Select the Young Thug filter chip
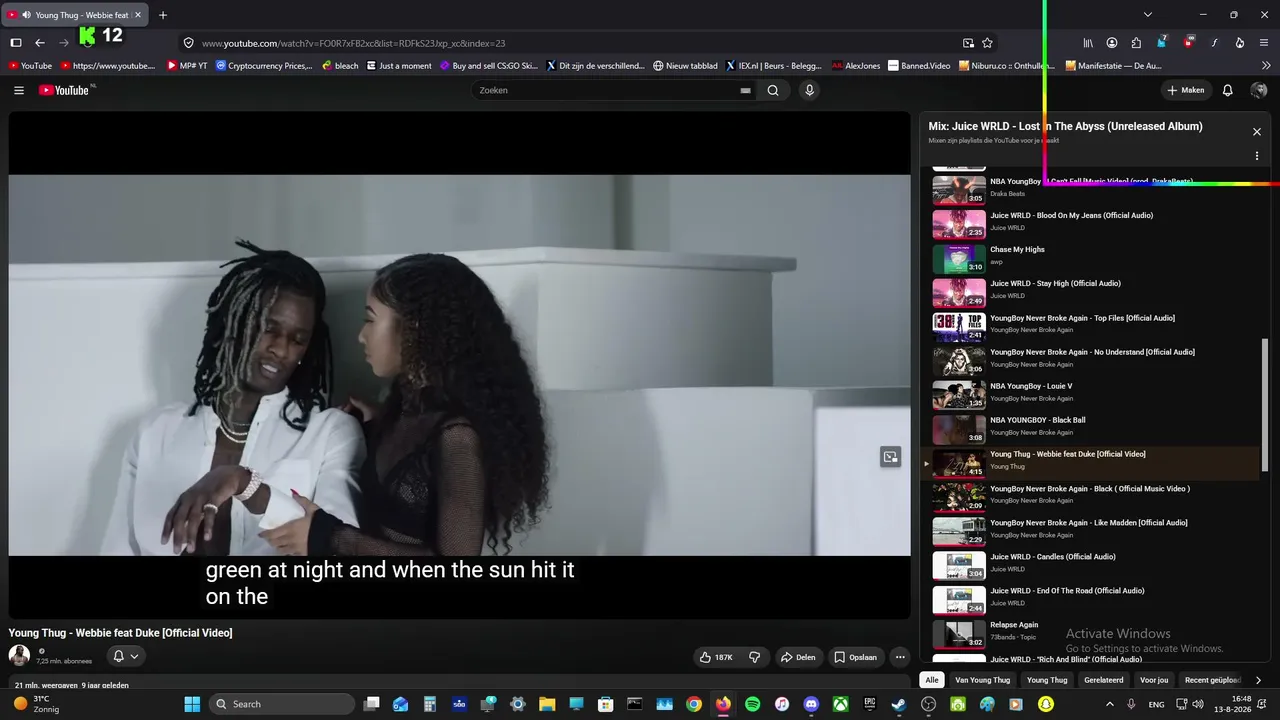This screenshot has width=1280, height=720. 1047,680
